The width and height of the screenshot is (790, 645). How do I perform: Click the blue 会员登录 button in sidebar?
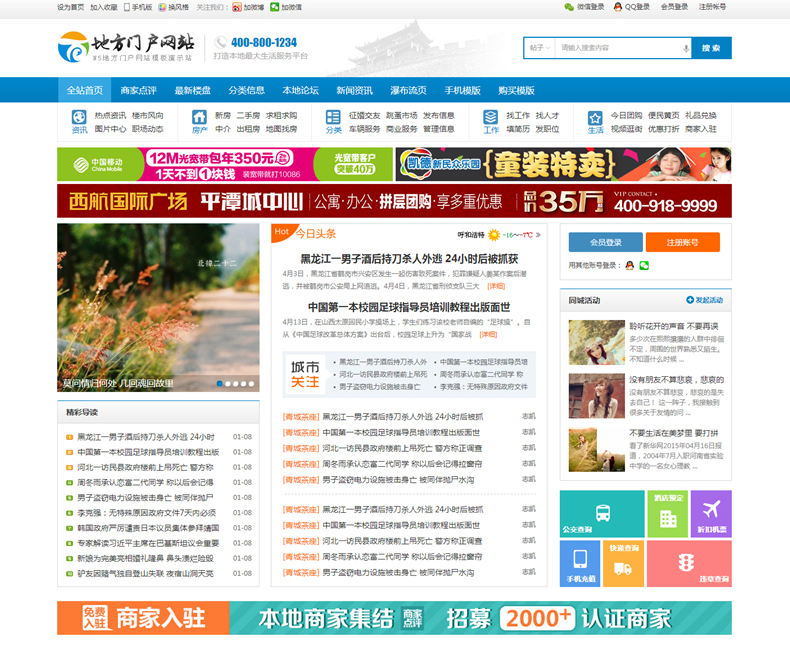click(x=606, y=242)
